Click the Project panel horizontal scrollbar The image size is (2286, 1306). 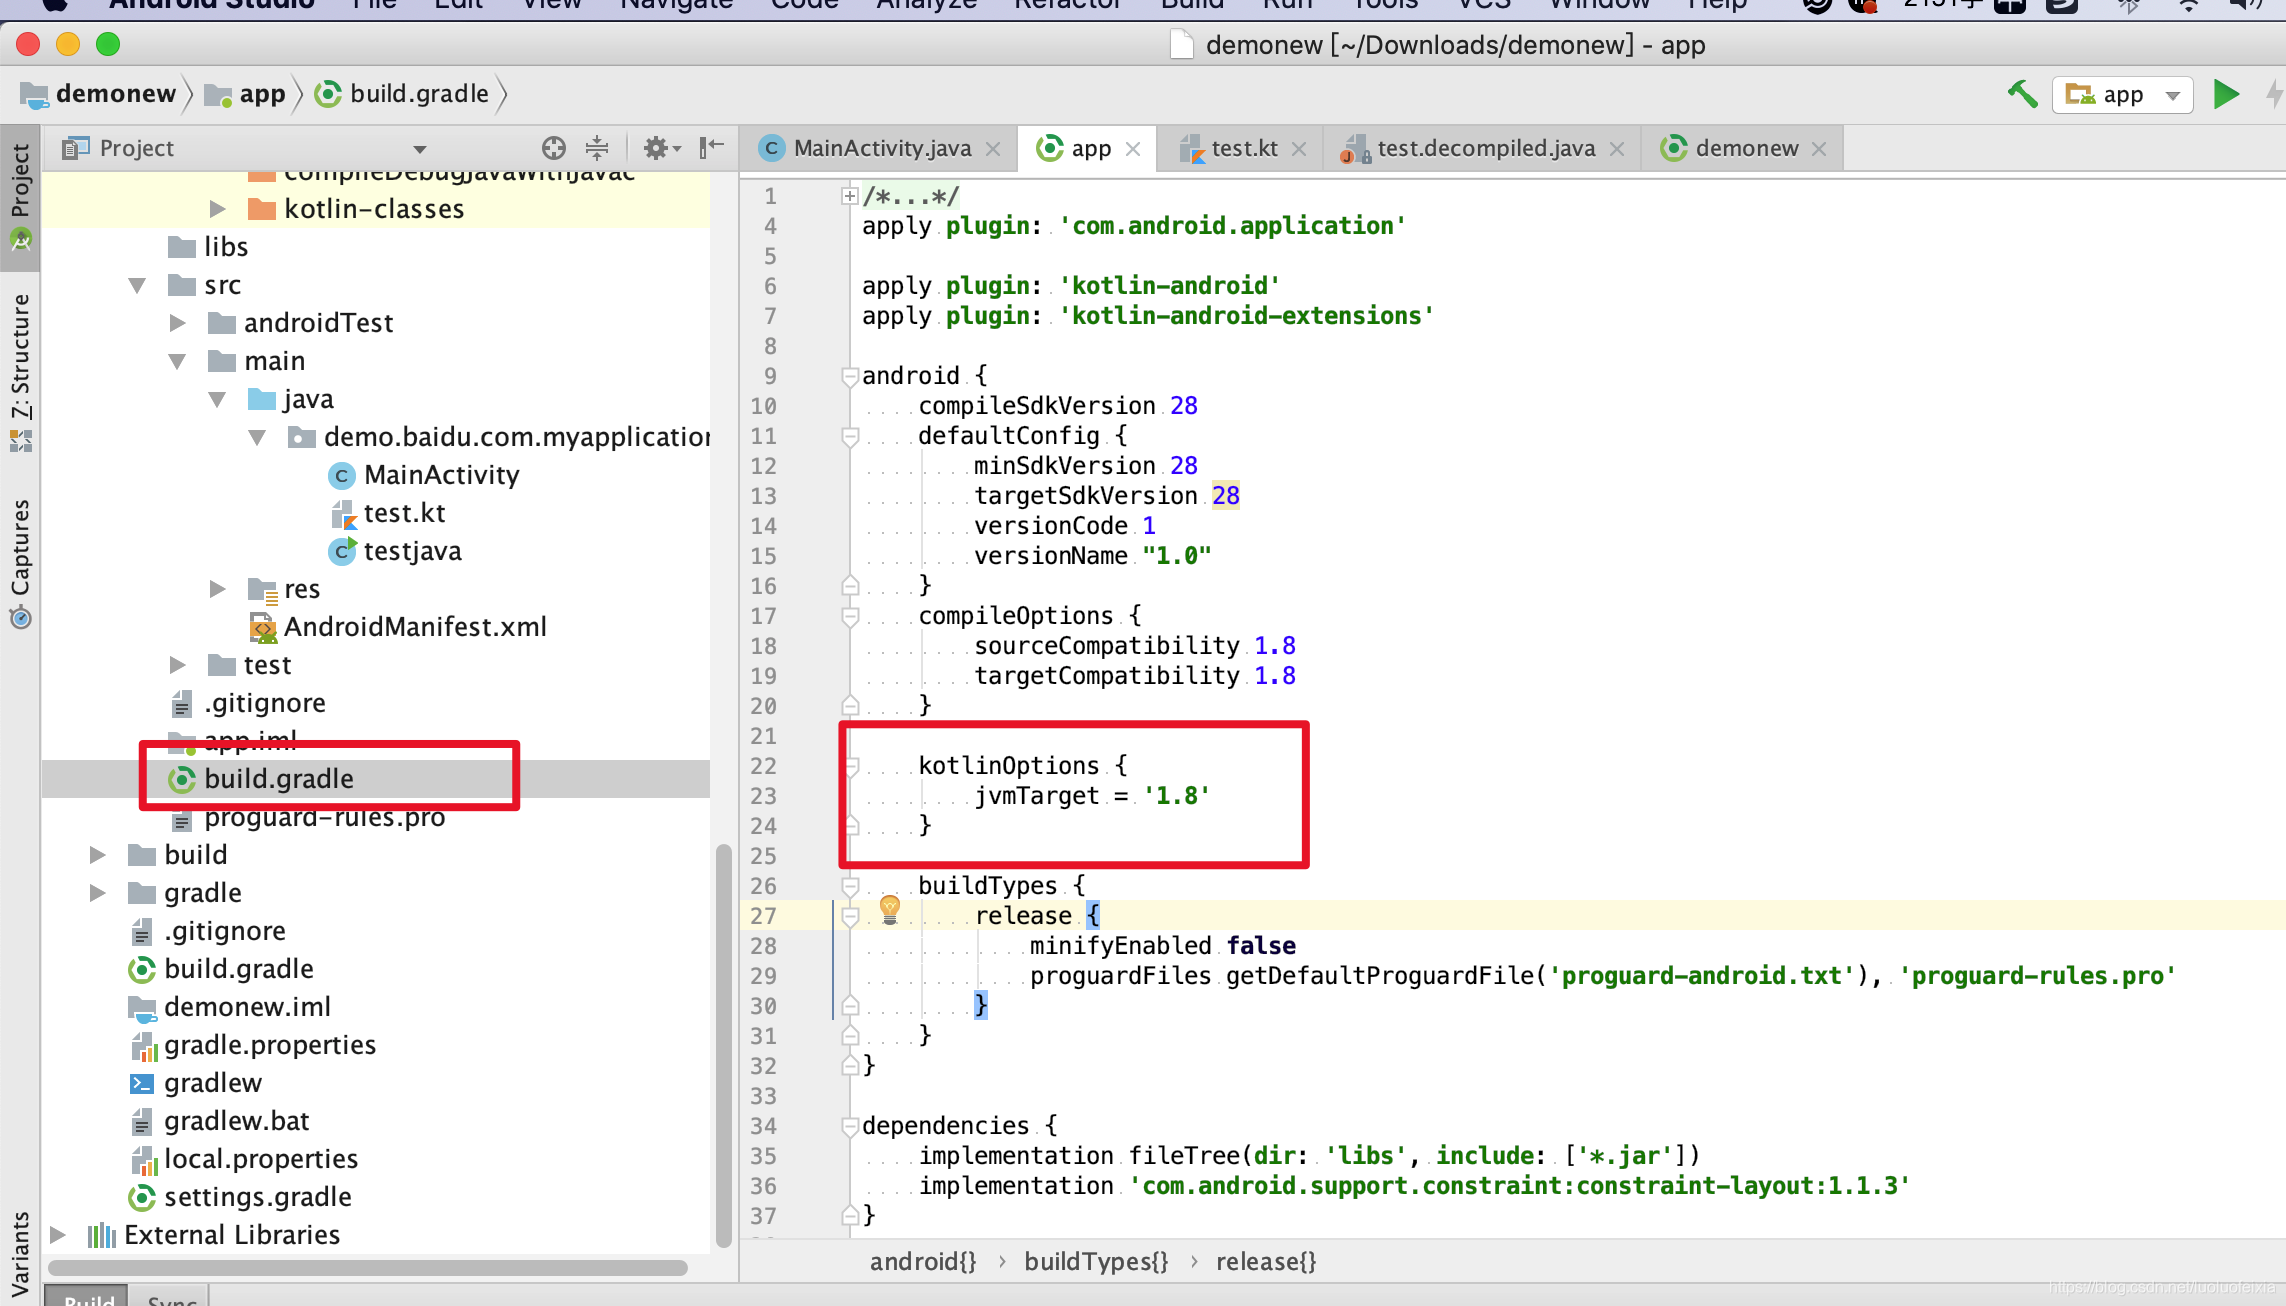tap(368, 1267)
